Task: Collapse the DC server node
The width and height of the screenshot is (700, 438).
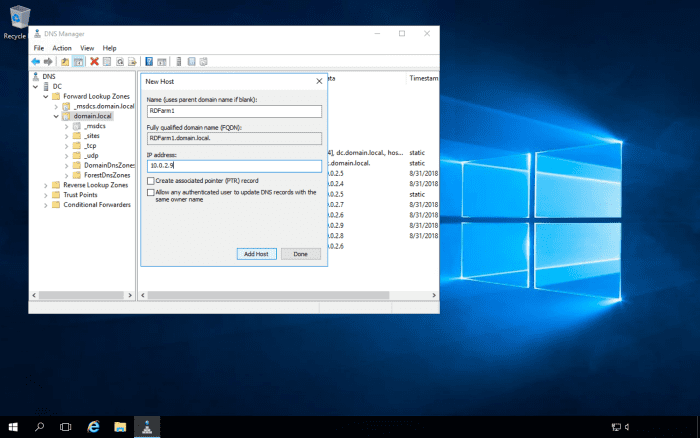Action: coord(35,87)
